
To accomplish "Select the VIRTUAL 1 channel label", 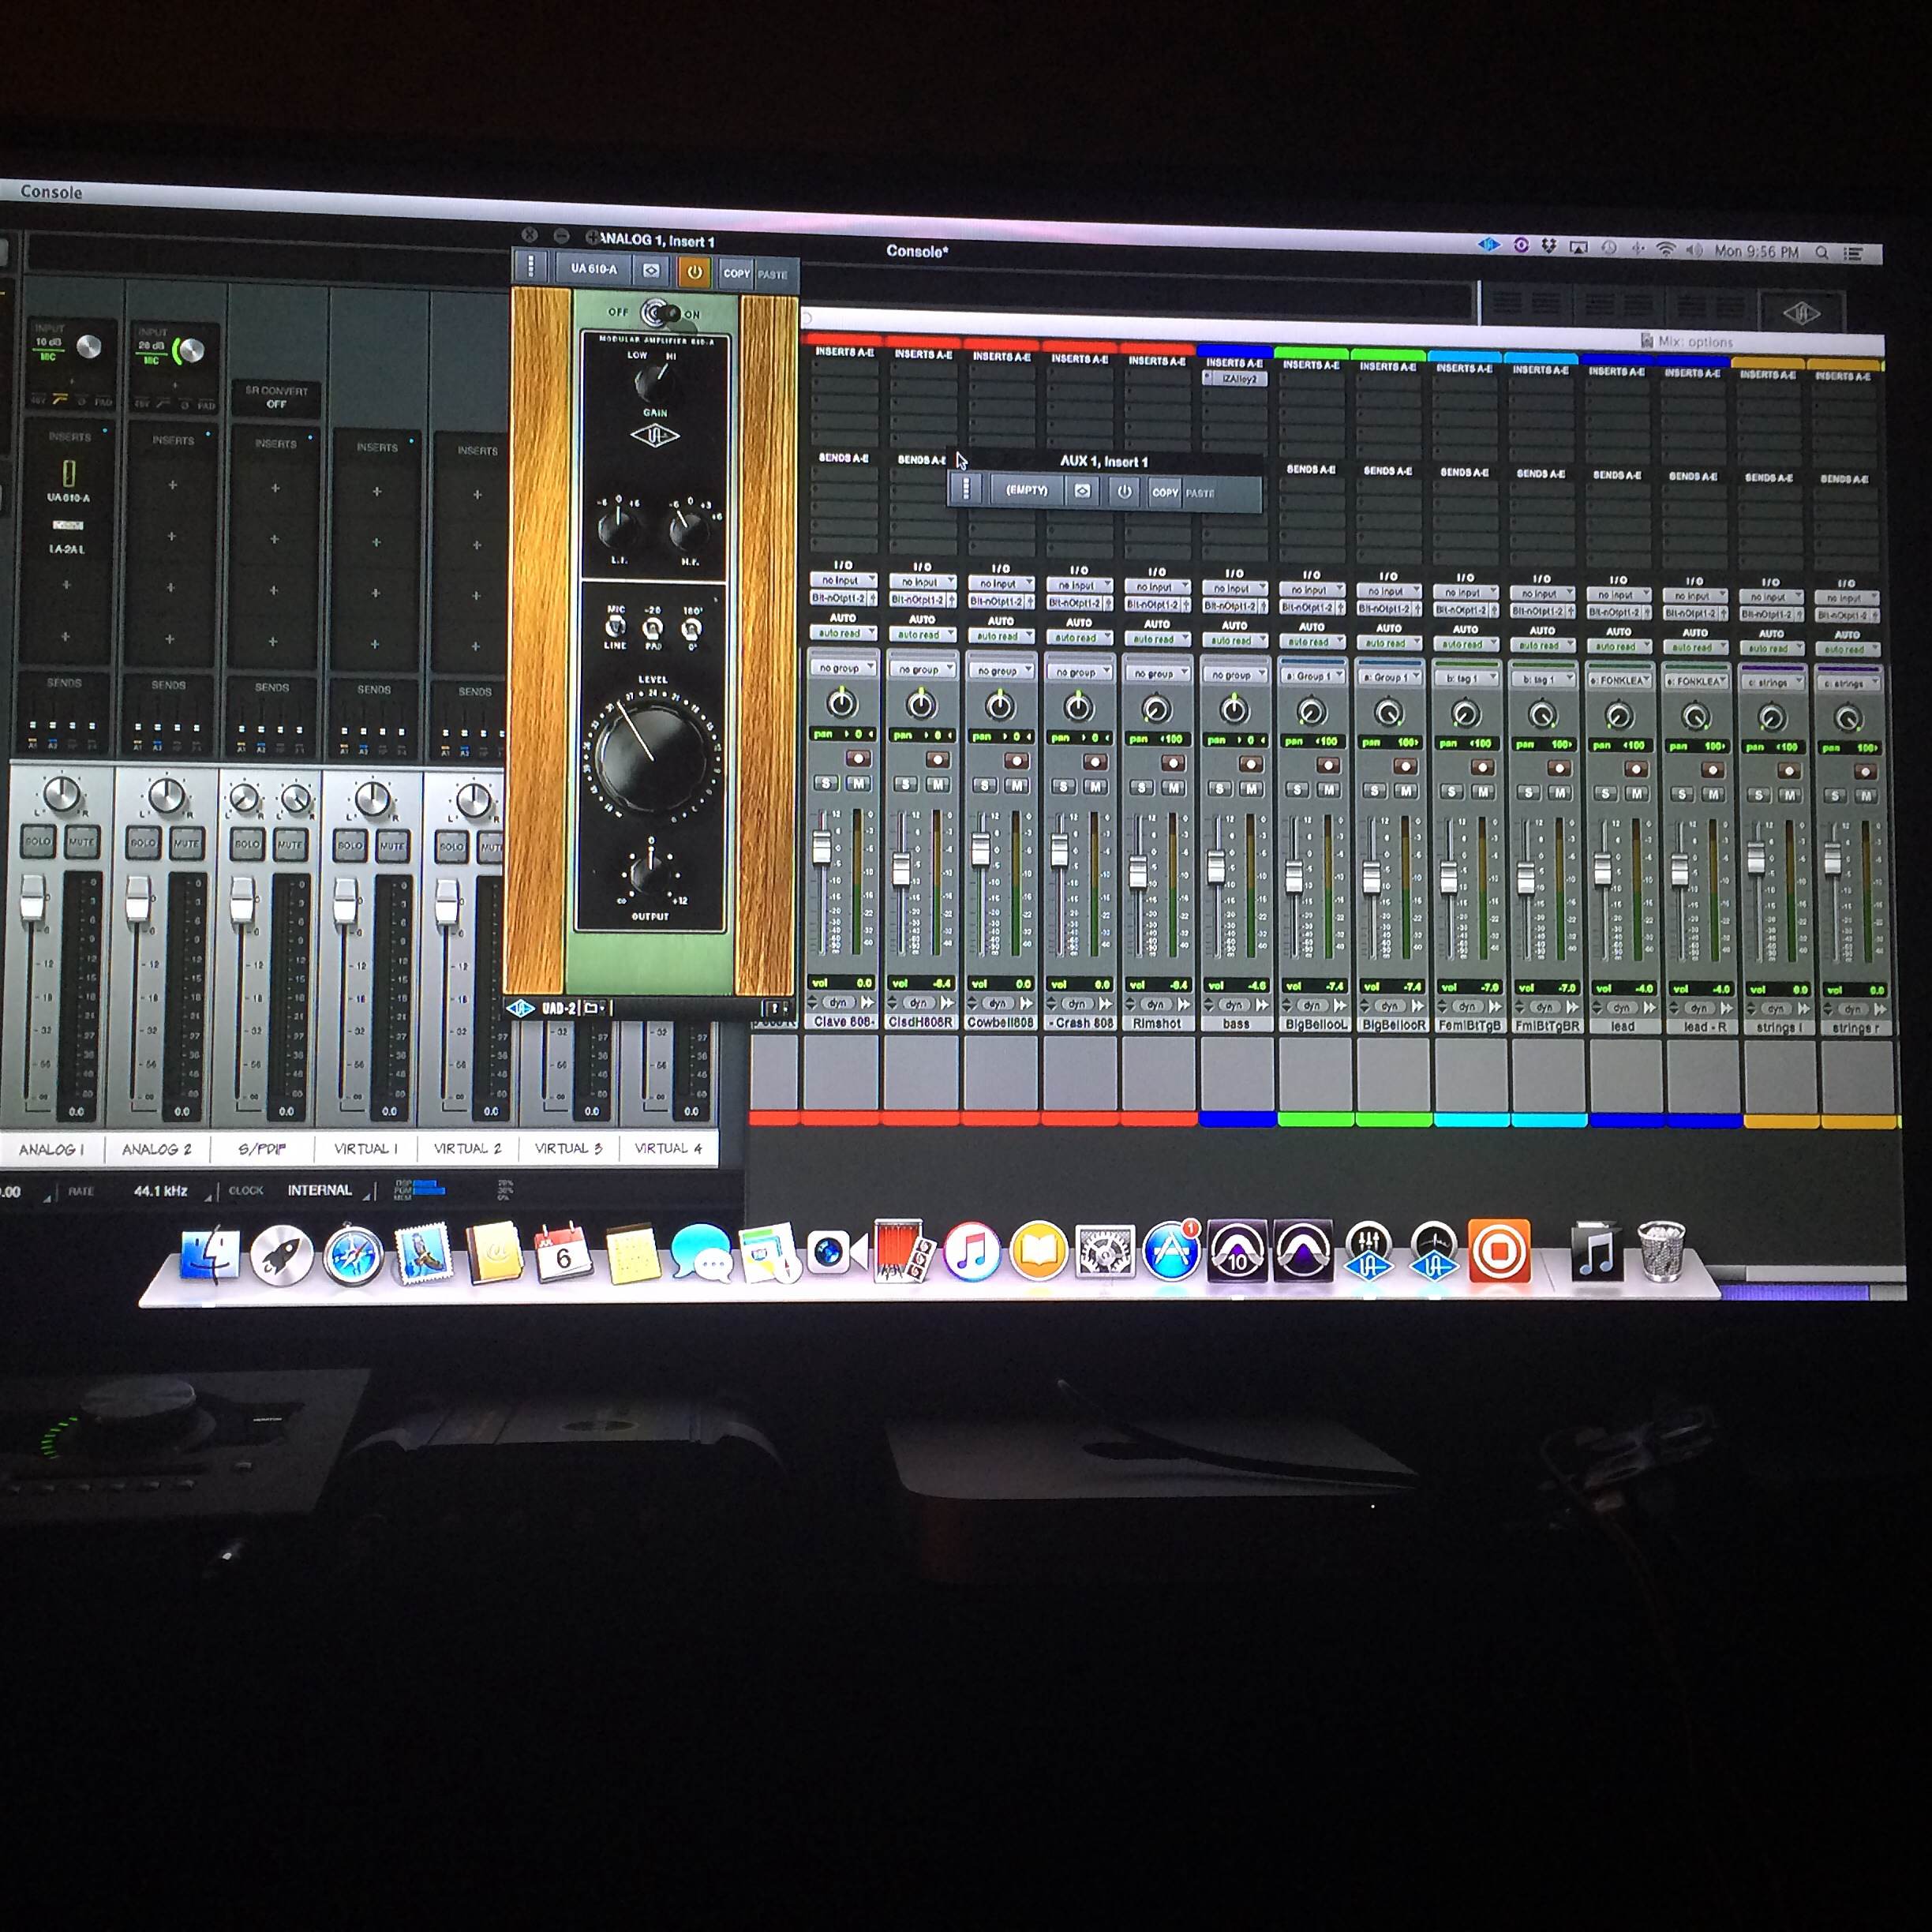I will (365, 1148).
